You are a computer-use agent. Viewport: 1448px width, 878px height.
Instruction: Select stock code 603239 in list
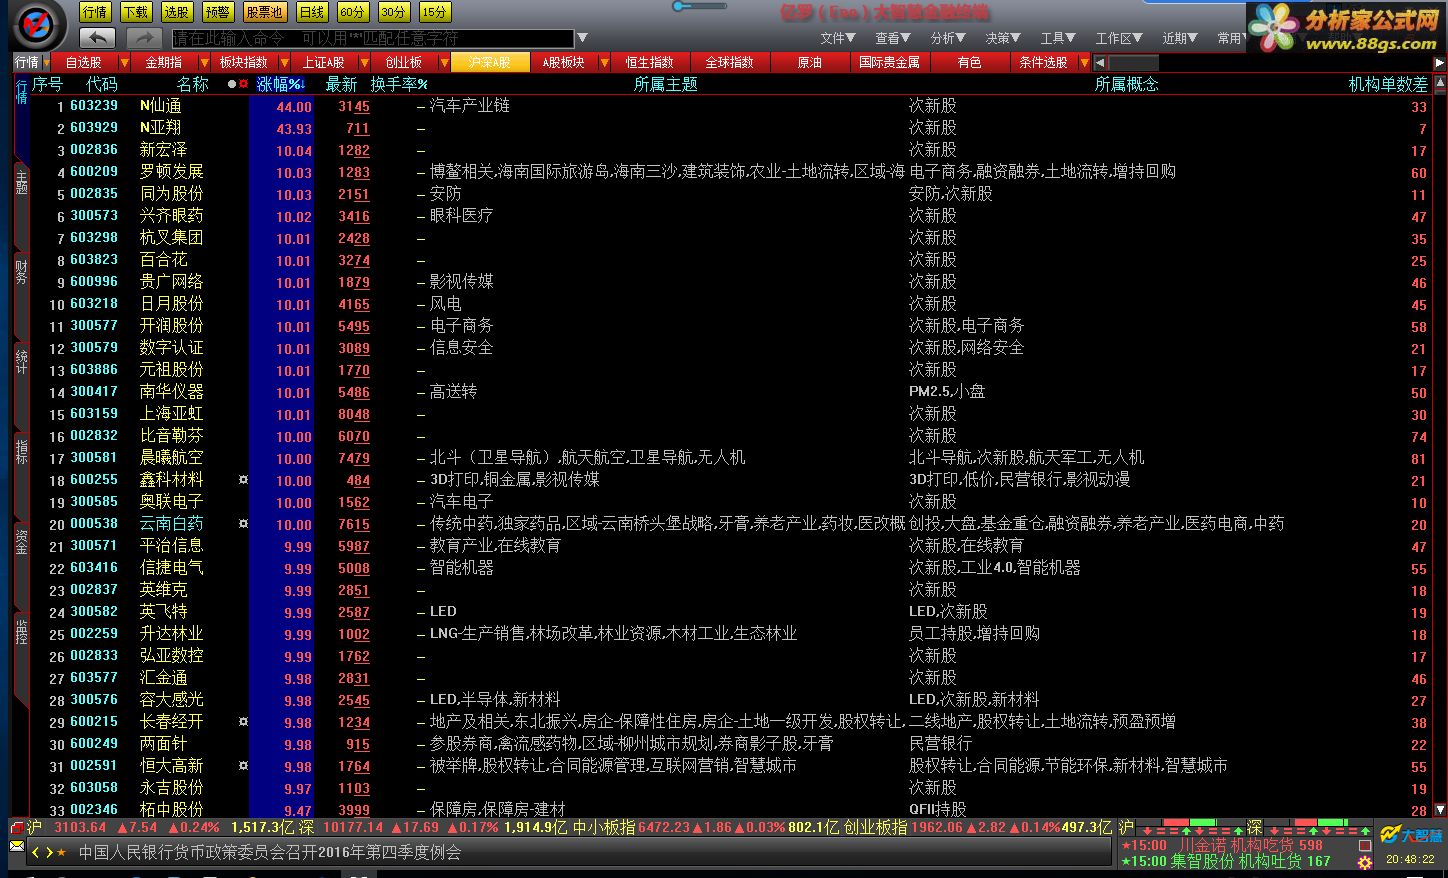point(94,106)
